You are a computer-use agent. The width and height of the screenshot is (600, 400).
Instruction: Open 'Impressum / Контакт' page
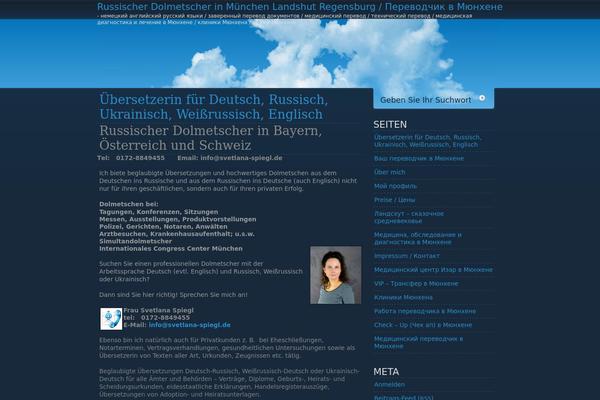coord(407,256)
